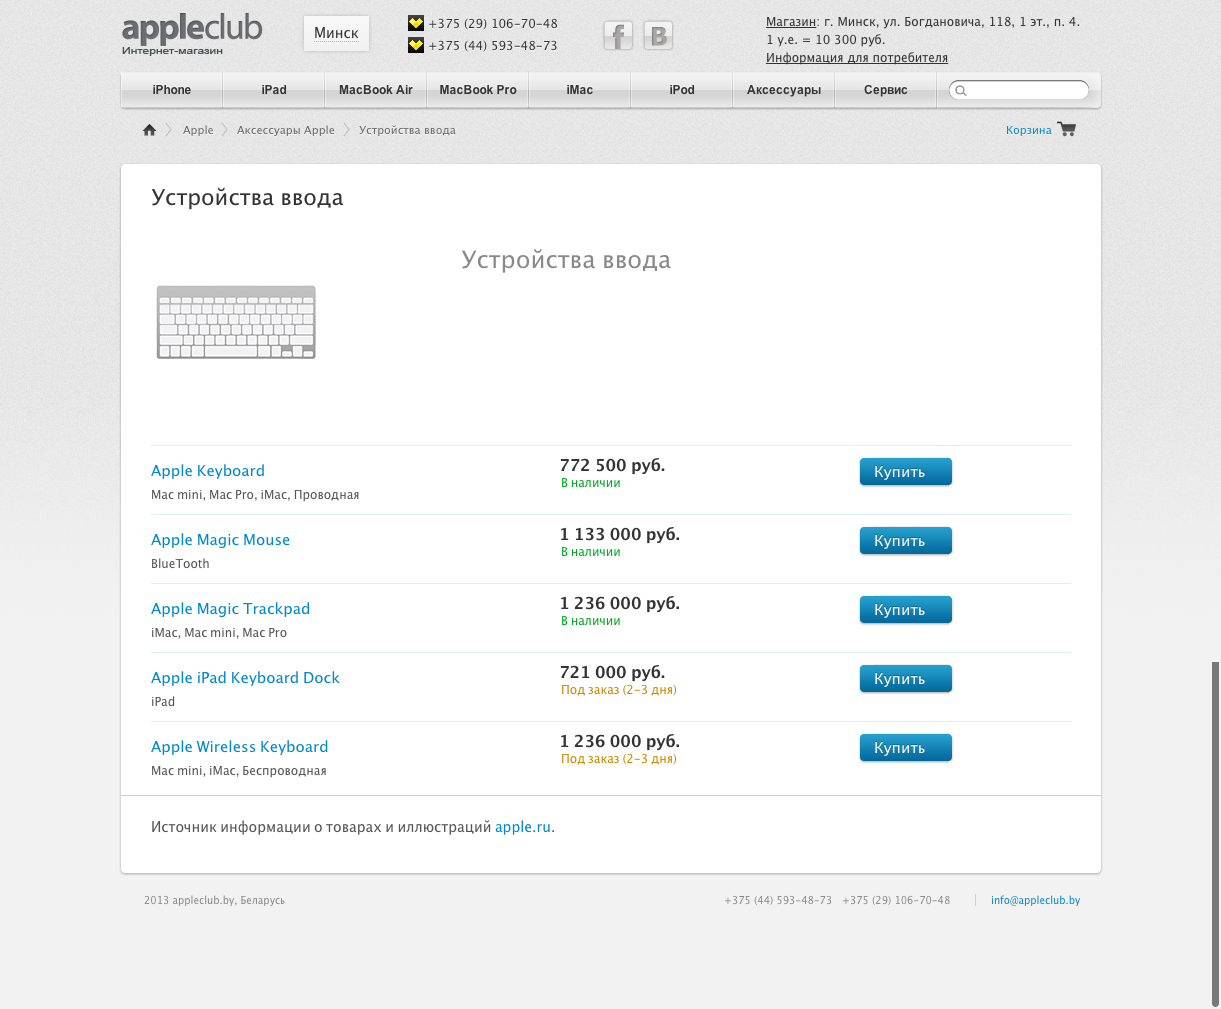Click the phone number +375 (29) 106-70-48 in header

coord(493,24)
